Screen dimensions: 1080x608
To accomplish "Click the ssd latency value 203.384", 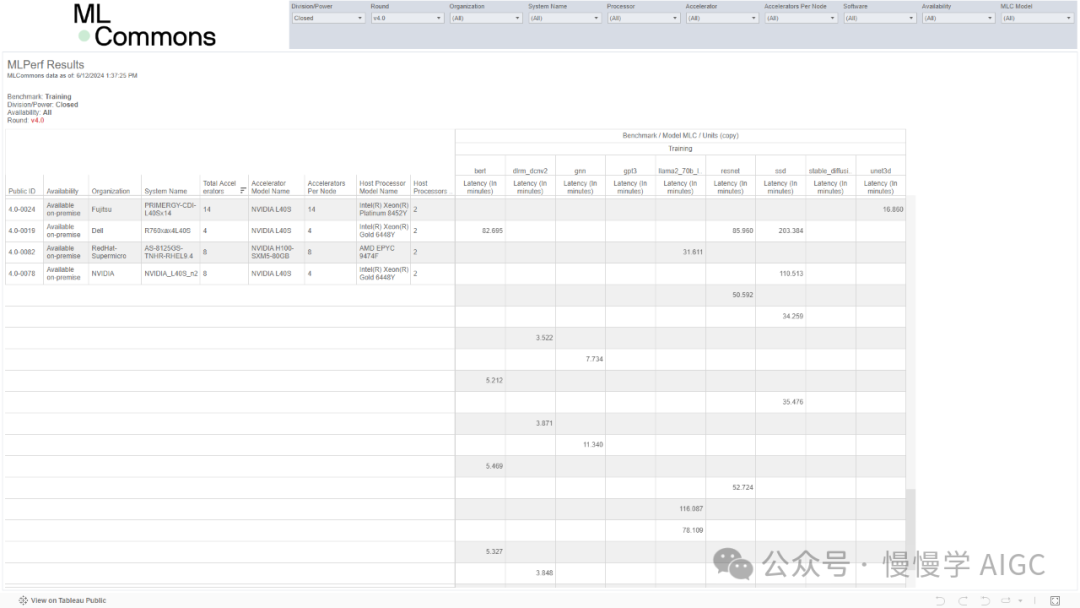I will tap(791, 231).
